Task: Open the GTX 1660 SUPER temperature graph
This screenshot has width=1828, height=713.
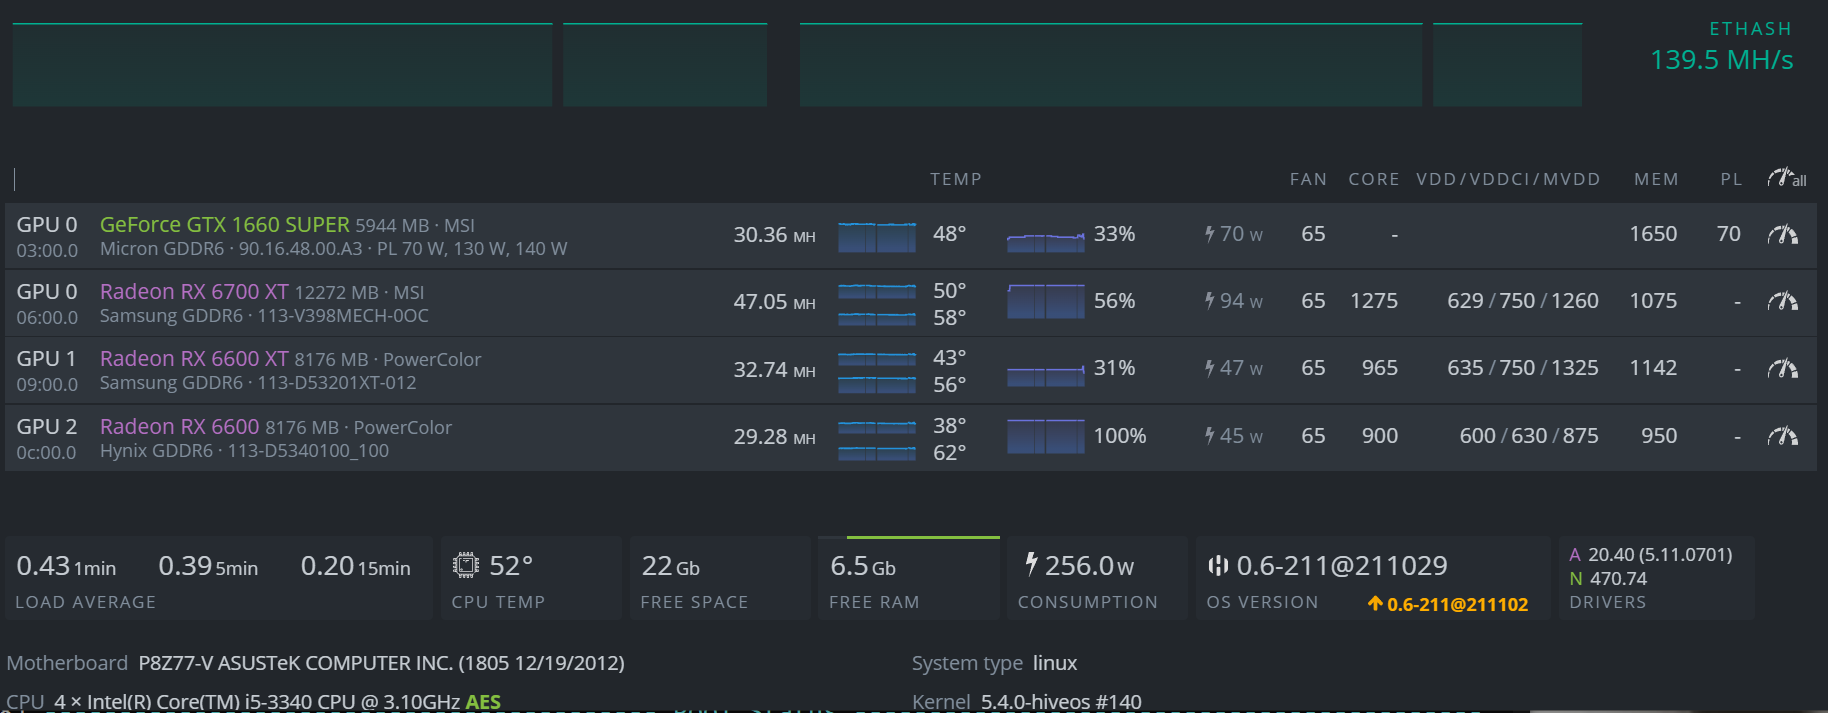Action: coord(877,237)
